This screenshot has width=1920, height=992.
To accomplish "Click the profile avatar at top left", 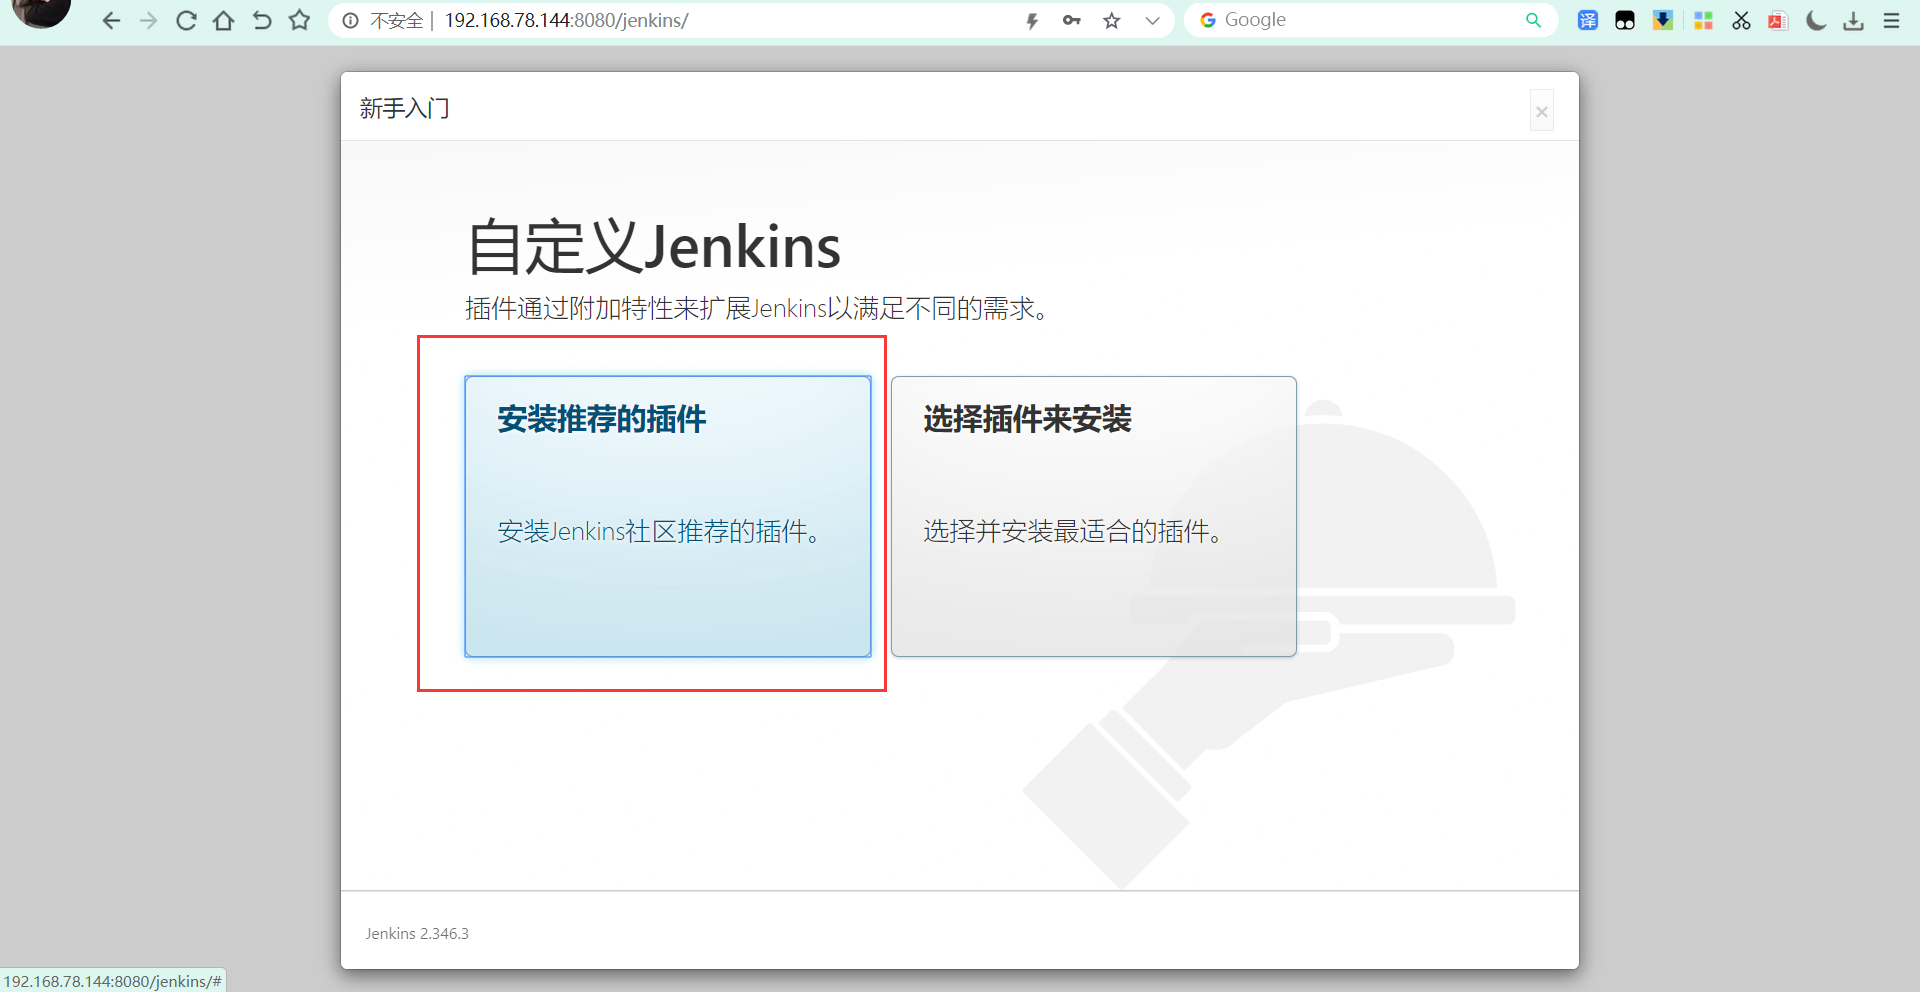I will [x=41, y=12].
